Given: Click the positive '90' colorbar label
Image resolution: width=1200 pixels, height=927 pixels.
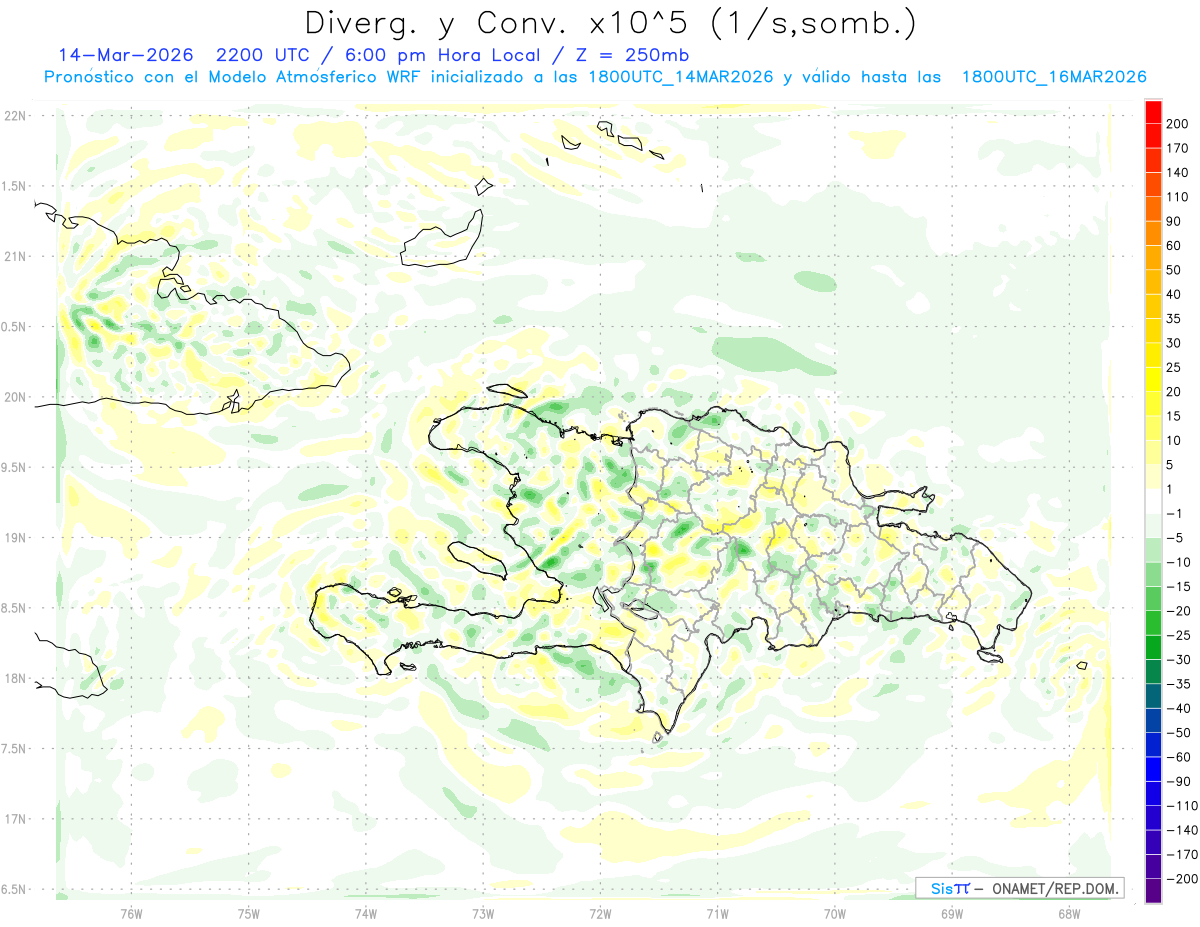Looking at the screenshot, I should pos(1175,222).
